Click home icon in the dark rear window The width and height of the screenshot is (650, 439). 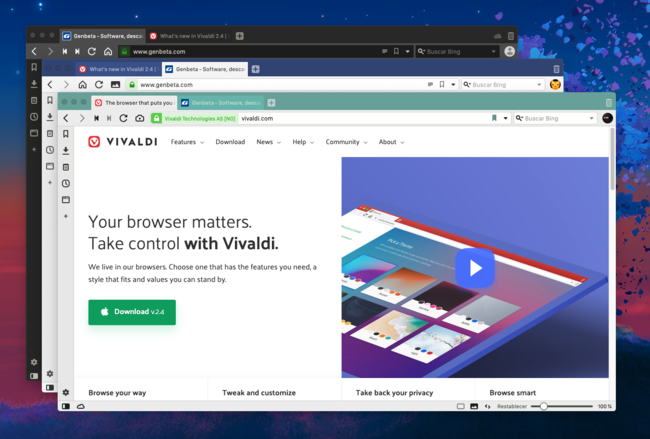click(x=108, y=51)
